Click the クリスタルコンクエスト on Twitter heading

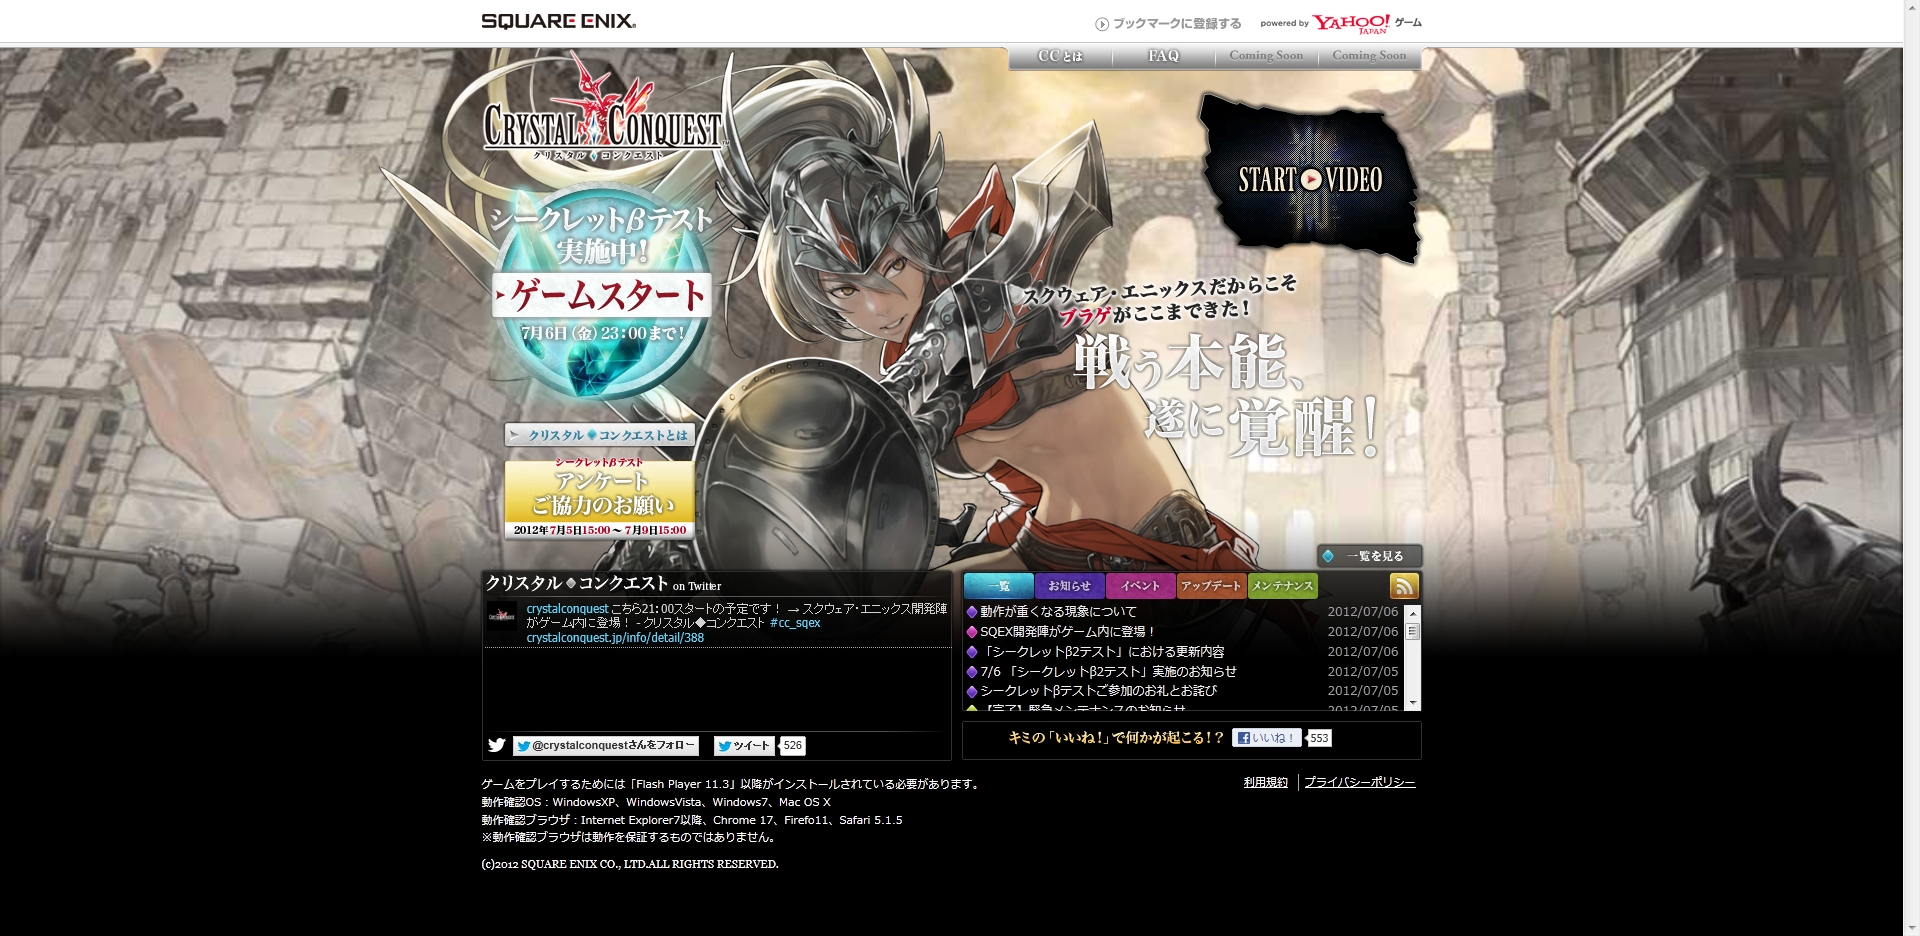pos(603,584)
